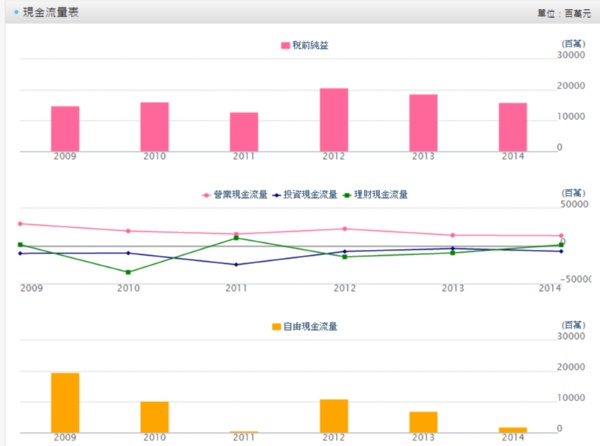Select the dark blue 2011 investing data point

(x=236, y=264)
